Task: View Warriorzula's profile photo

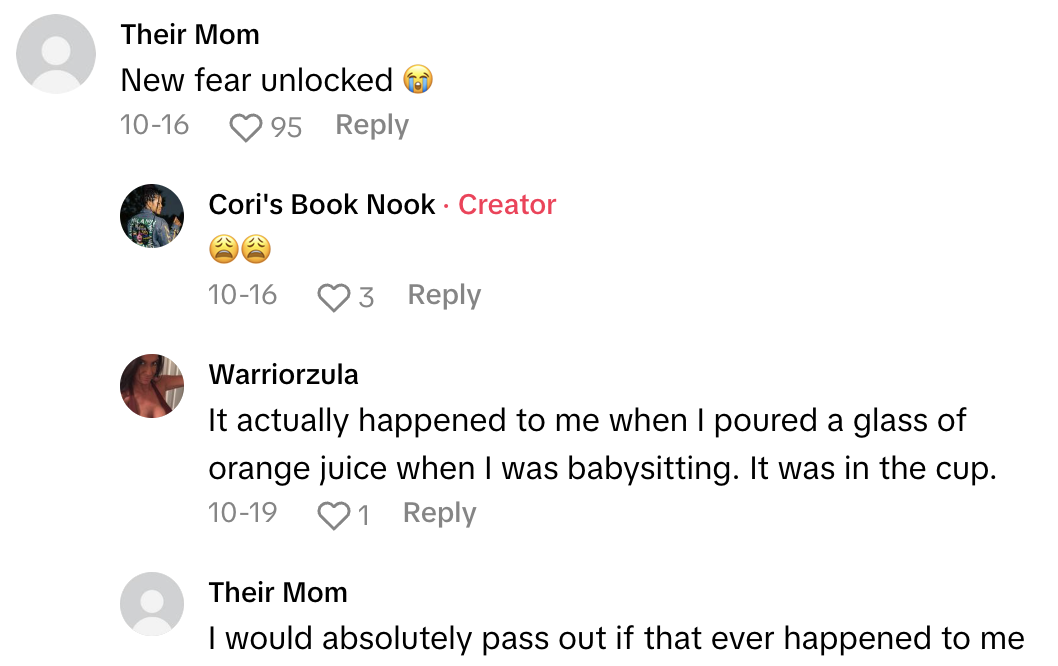Action: tap(152, 386)
